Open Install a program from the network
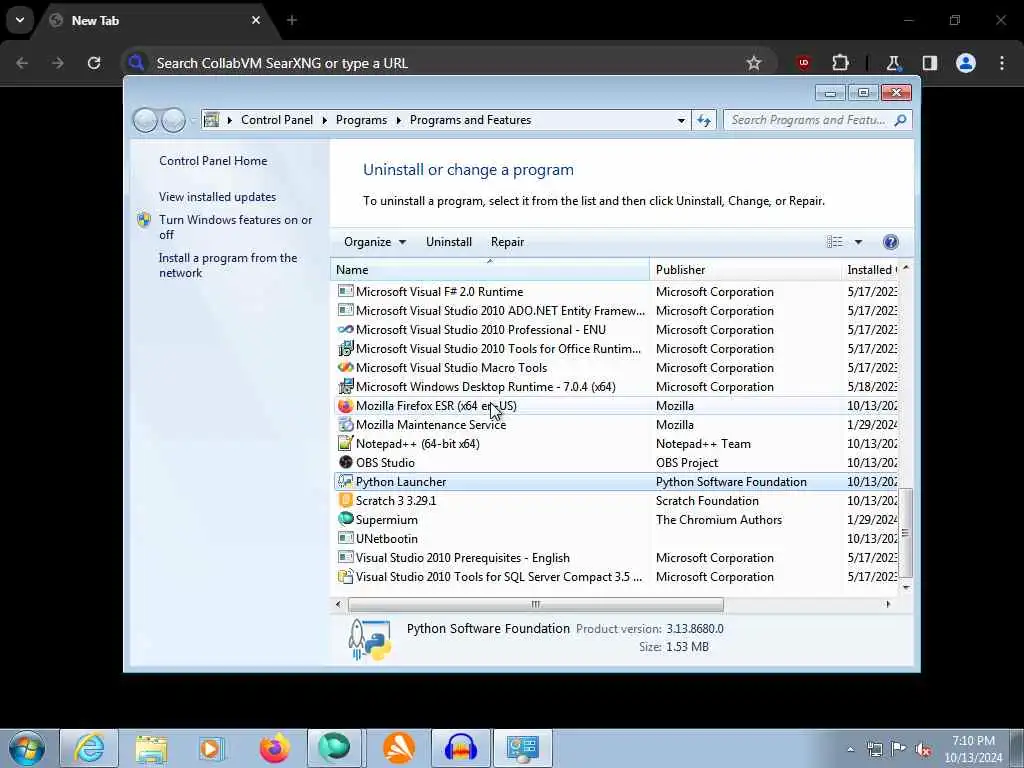This screenshot has width=1024, height=768. pyautogui.click(x=228, y=265)
